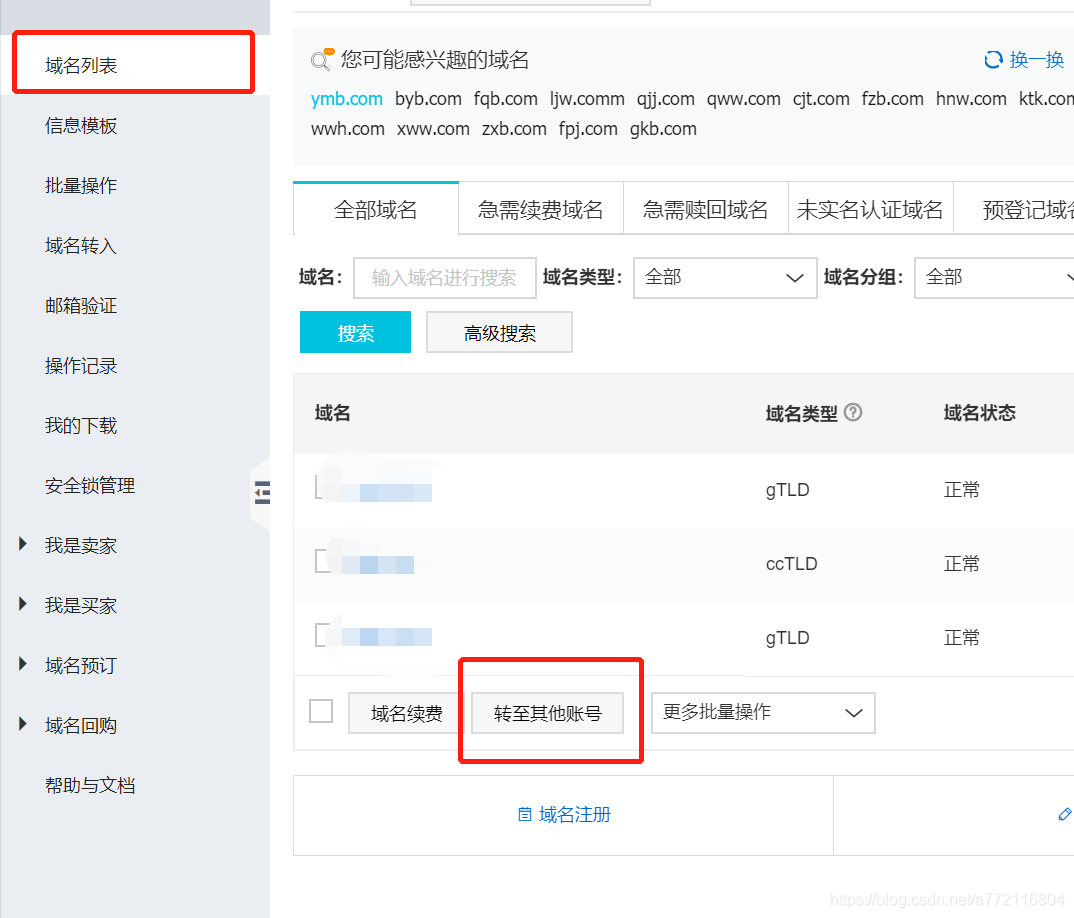Open 批量操作 in the sidebar
Image resolution: width=1074 pixels, height=918 pixels.
click(81, 186)
